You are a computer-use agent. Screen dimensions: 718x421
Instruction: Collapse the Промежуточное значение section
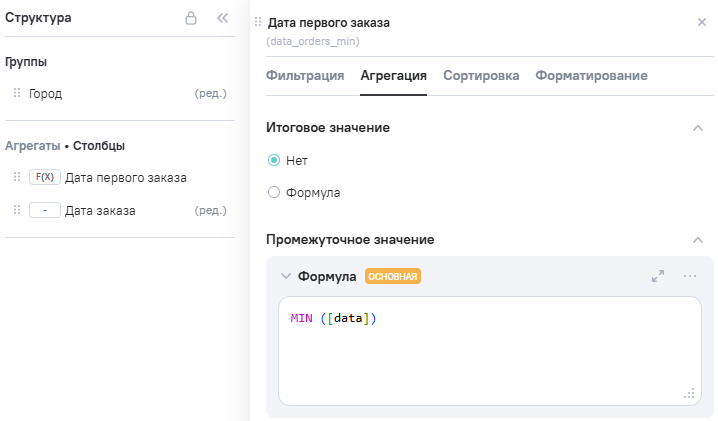point(697,240)
